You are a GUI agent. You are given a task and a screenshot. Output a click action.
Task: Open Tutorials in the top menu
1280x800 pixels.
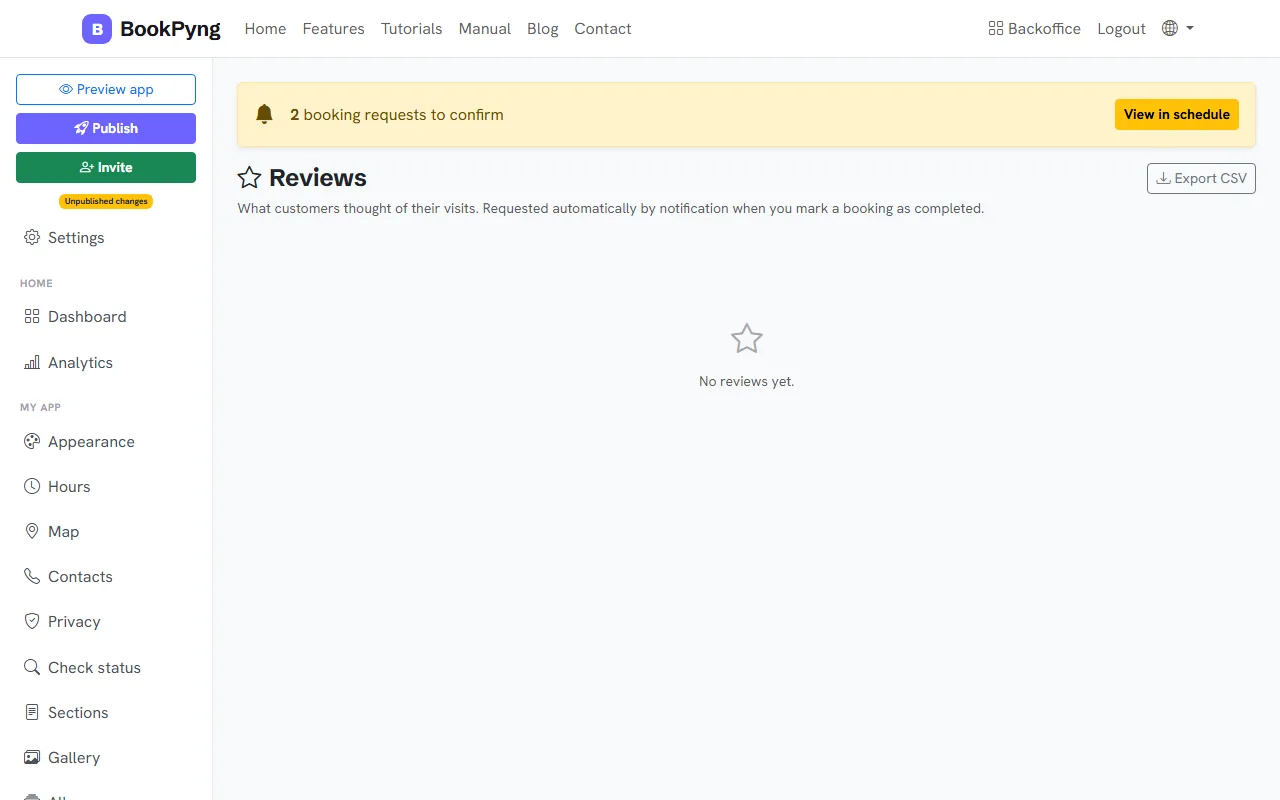coord(411,29)
